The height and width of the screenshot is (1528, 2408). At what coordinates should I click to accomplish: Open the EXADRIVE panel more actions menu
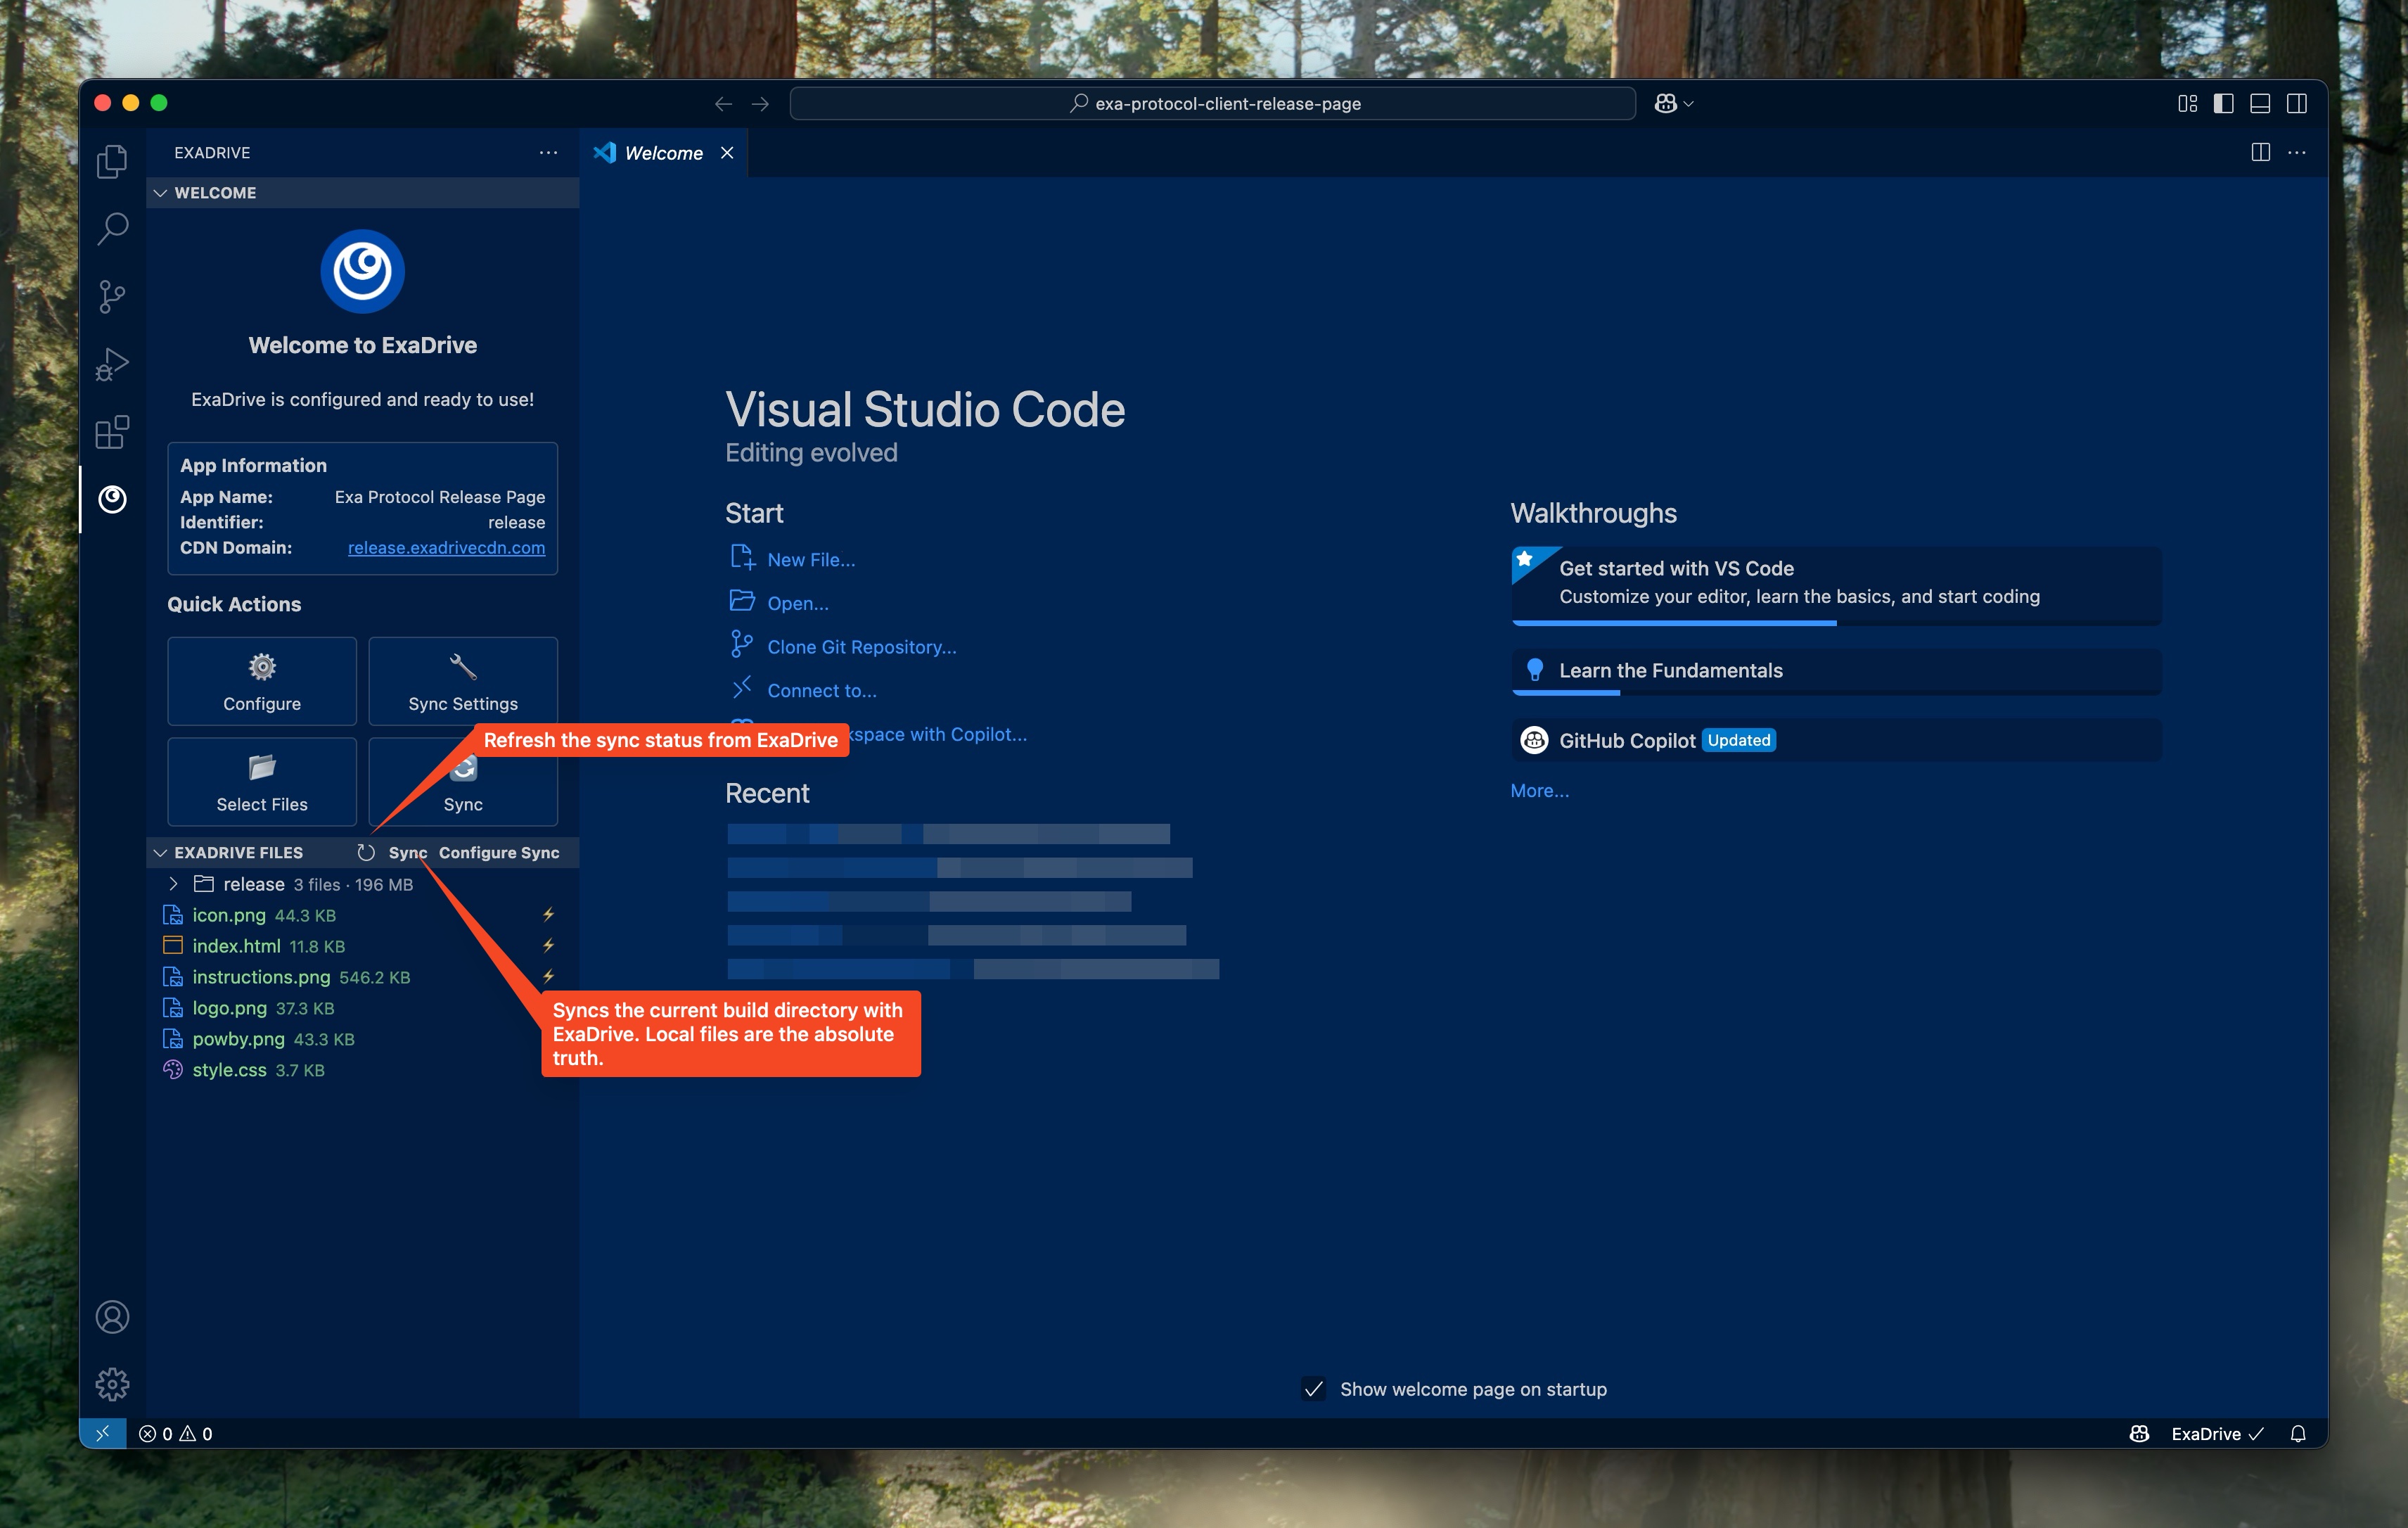[x=548, y=152]
